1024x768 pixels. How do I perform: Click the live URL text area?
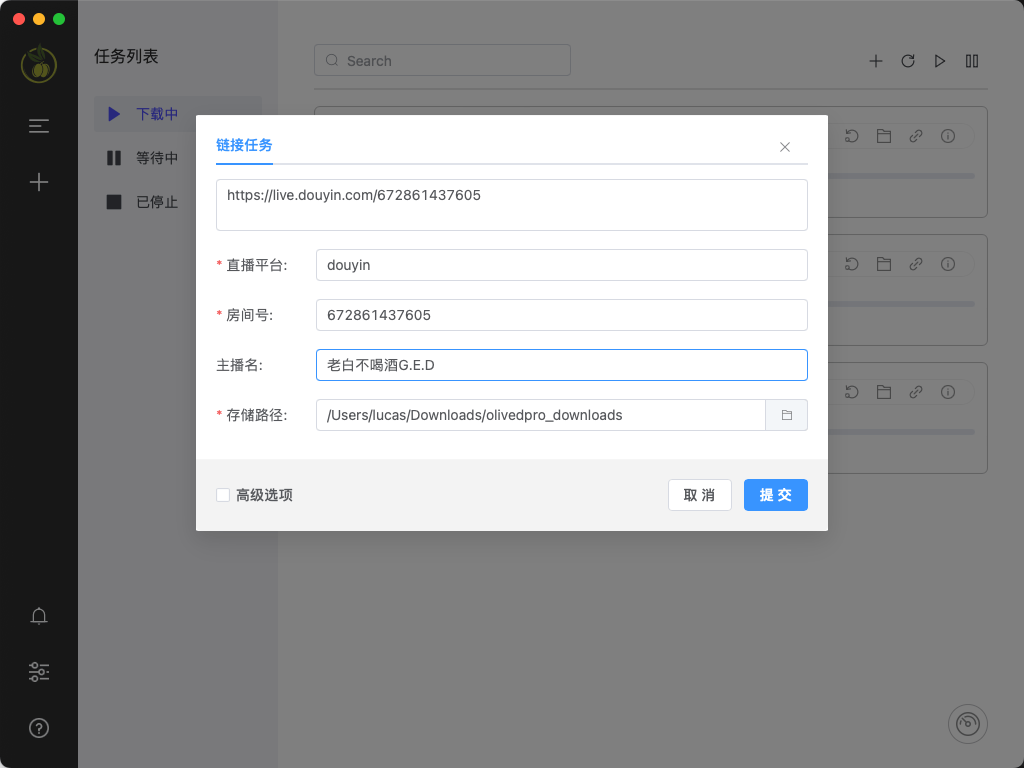point(511,205)
